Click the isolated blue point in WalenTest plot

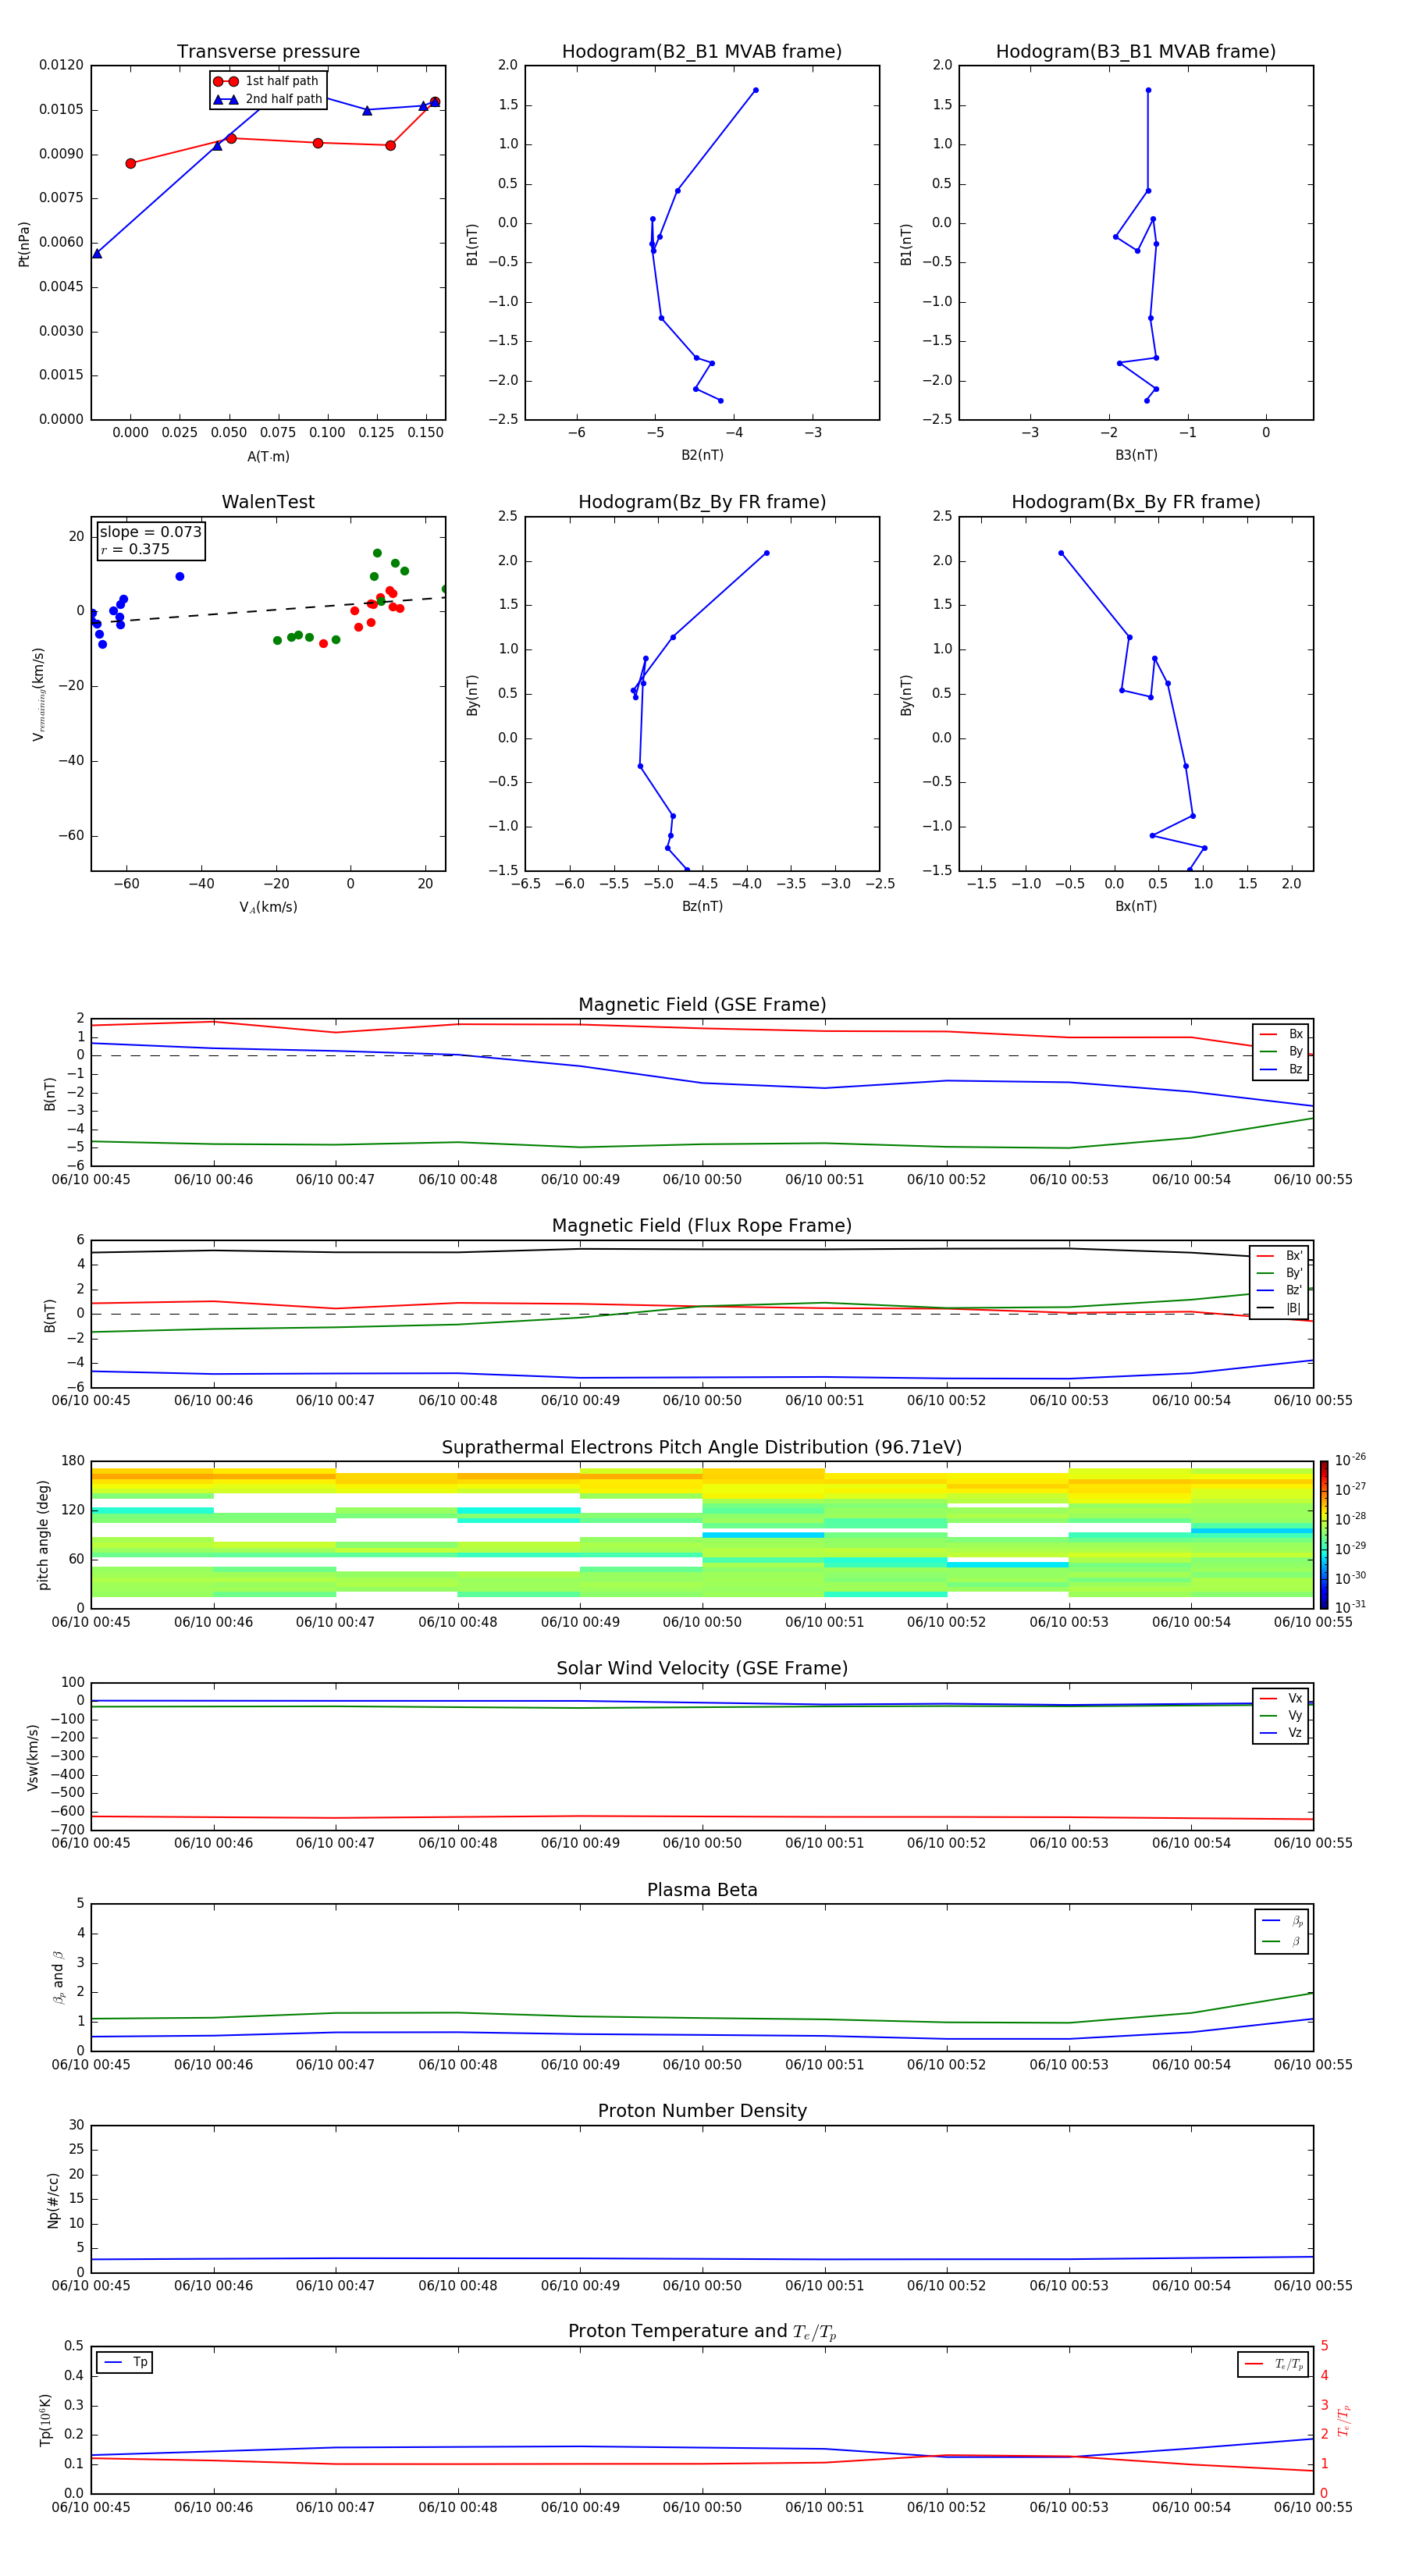(x=180, y=577)
